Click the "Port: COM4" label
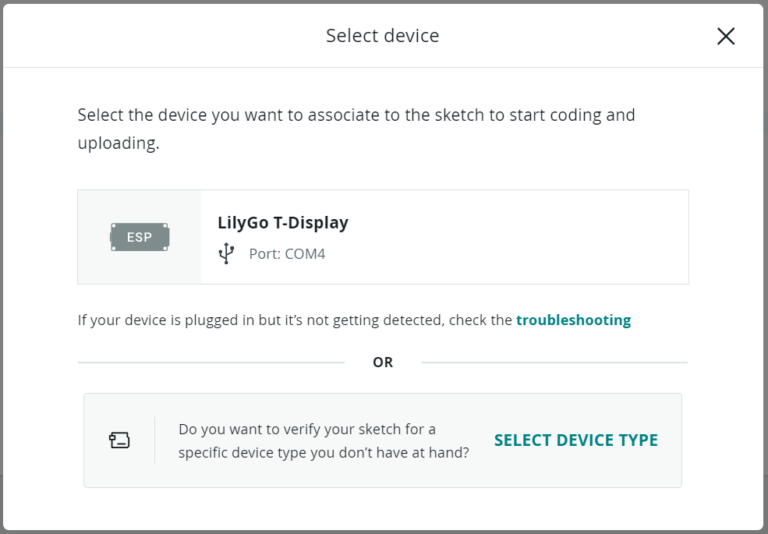 287,254
